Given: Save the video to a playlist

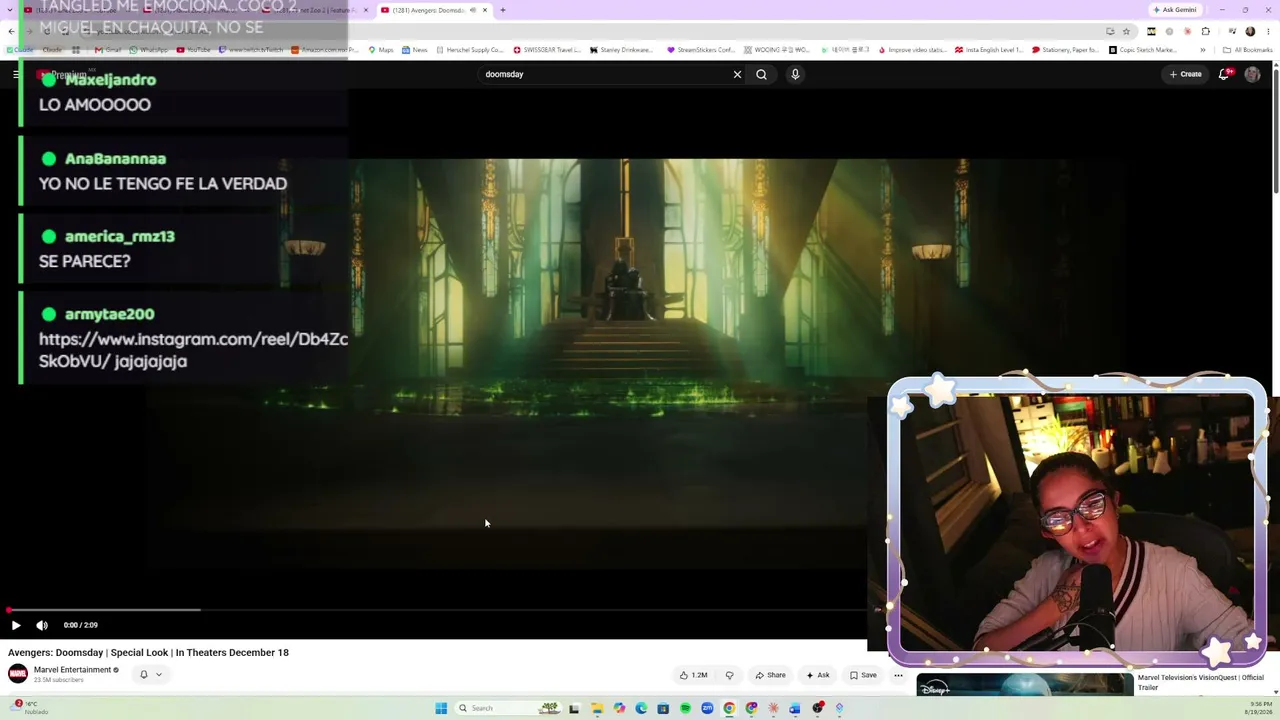Looking at the screenshot, I should pos(863,675).
